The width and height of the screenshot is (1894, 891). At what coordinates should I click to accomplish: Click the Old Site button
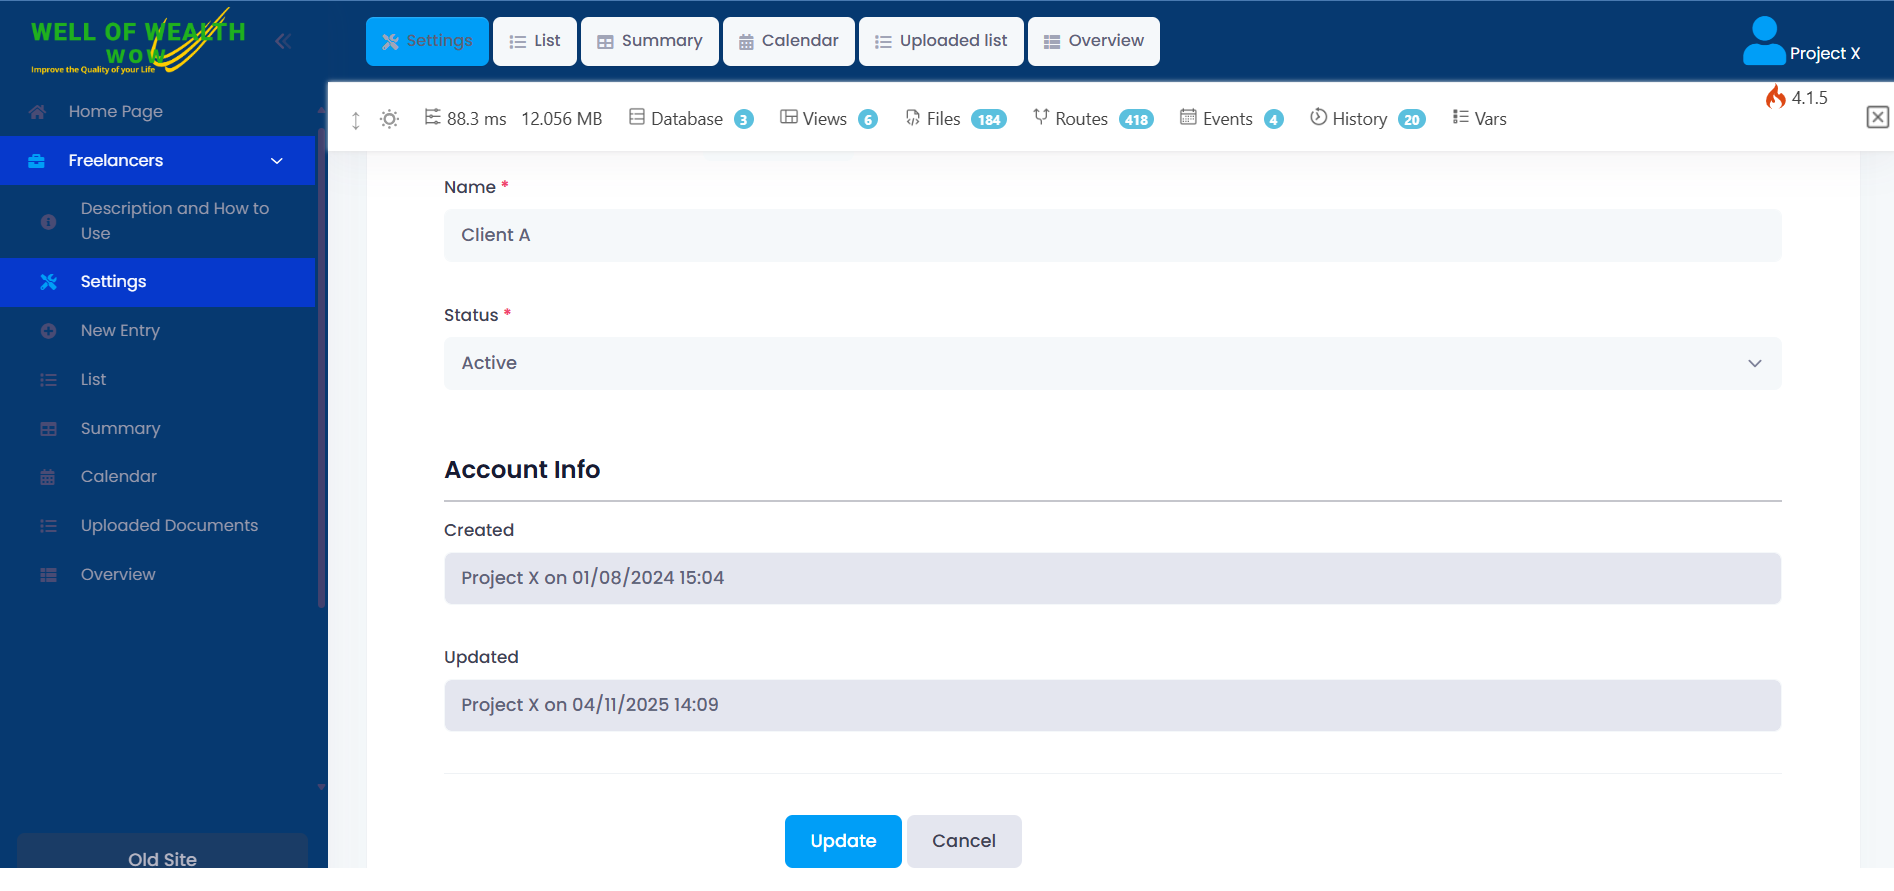pos(162,853)
